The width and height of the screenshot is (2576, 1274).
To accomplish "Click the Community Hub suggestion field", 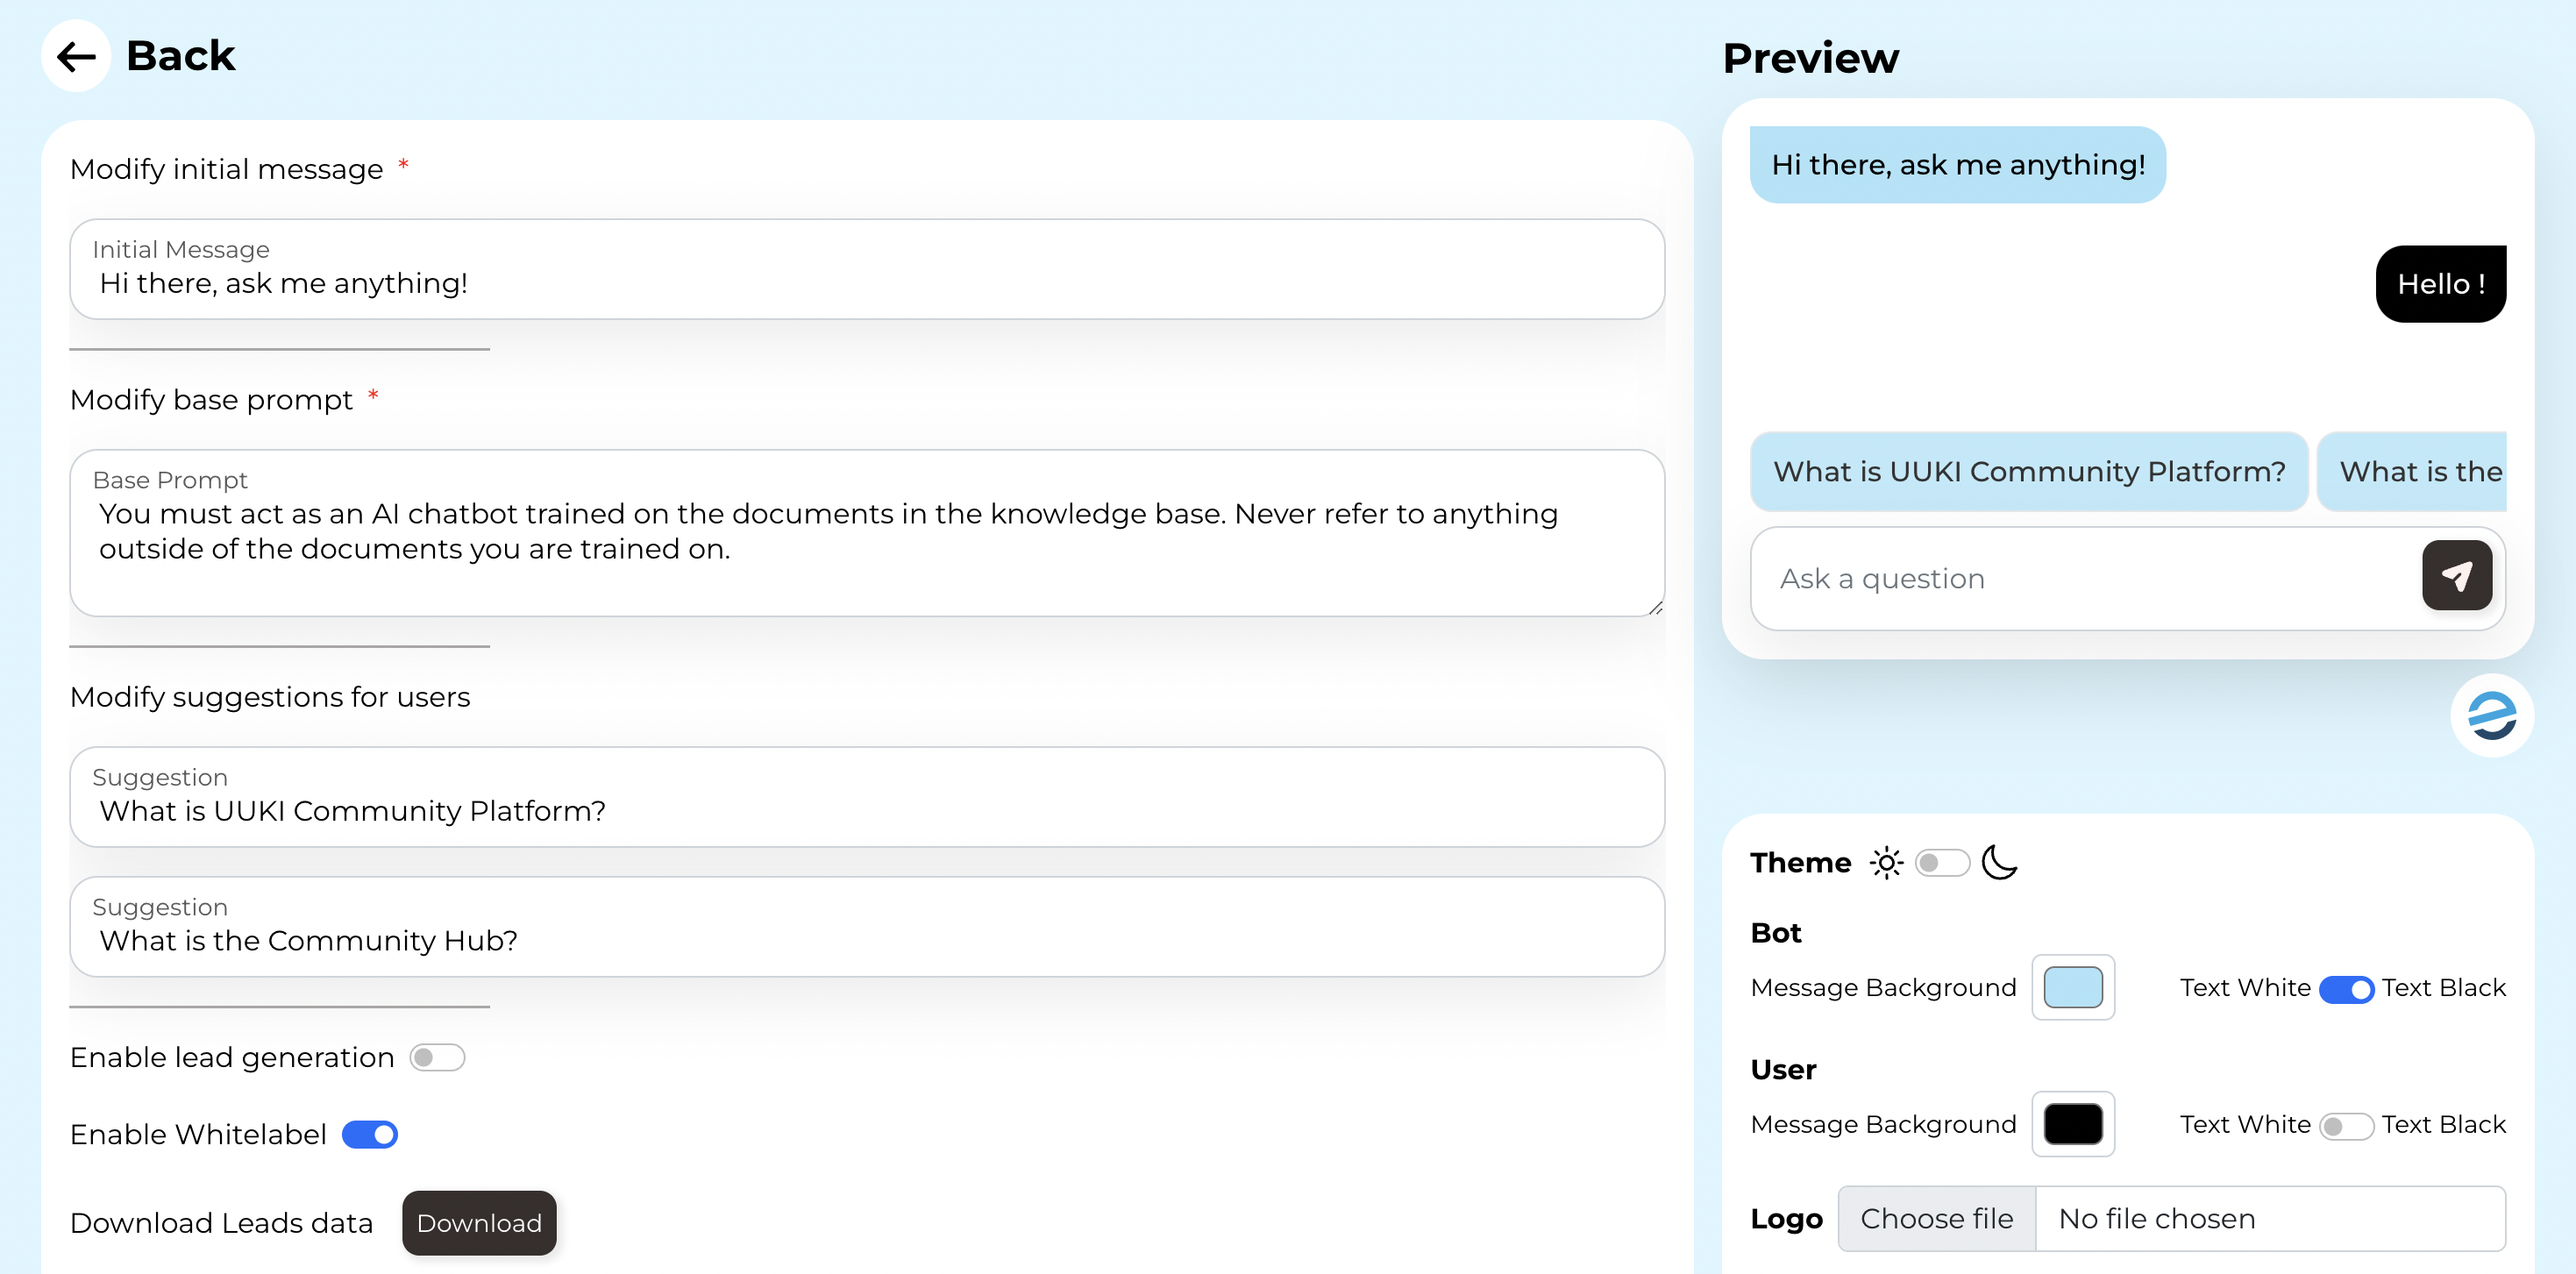I will coord(866,939).
